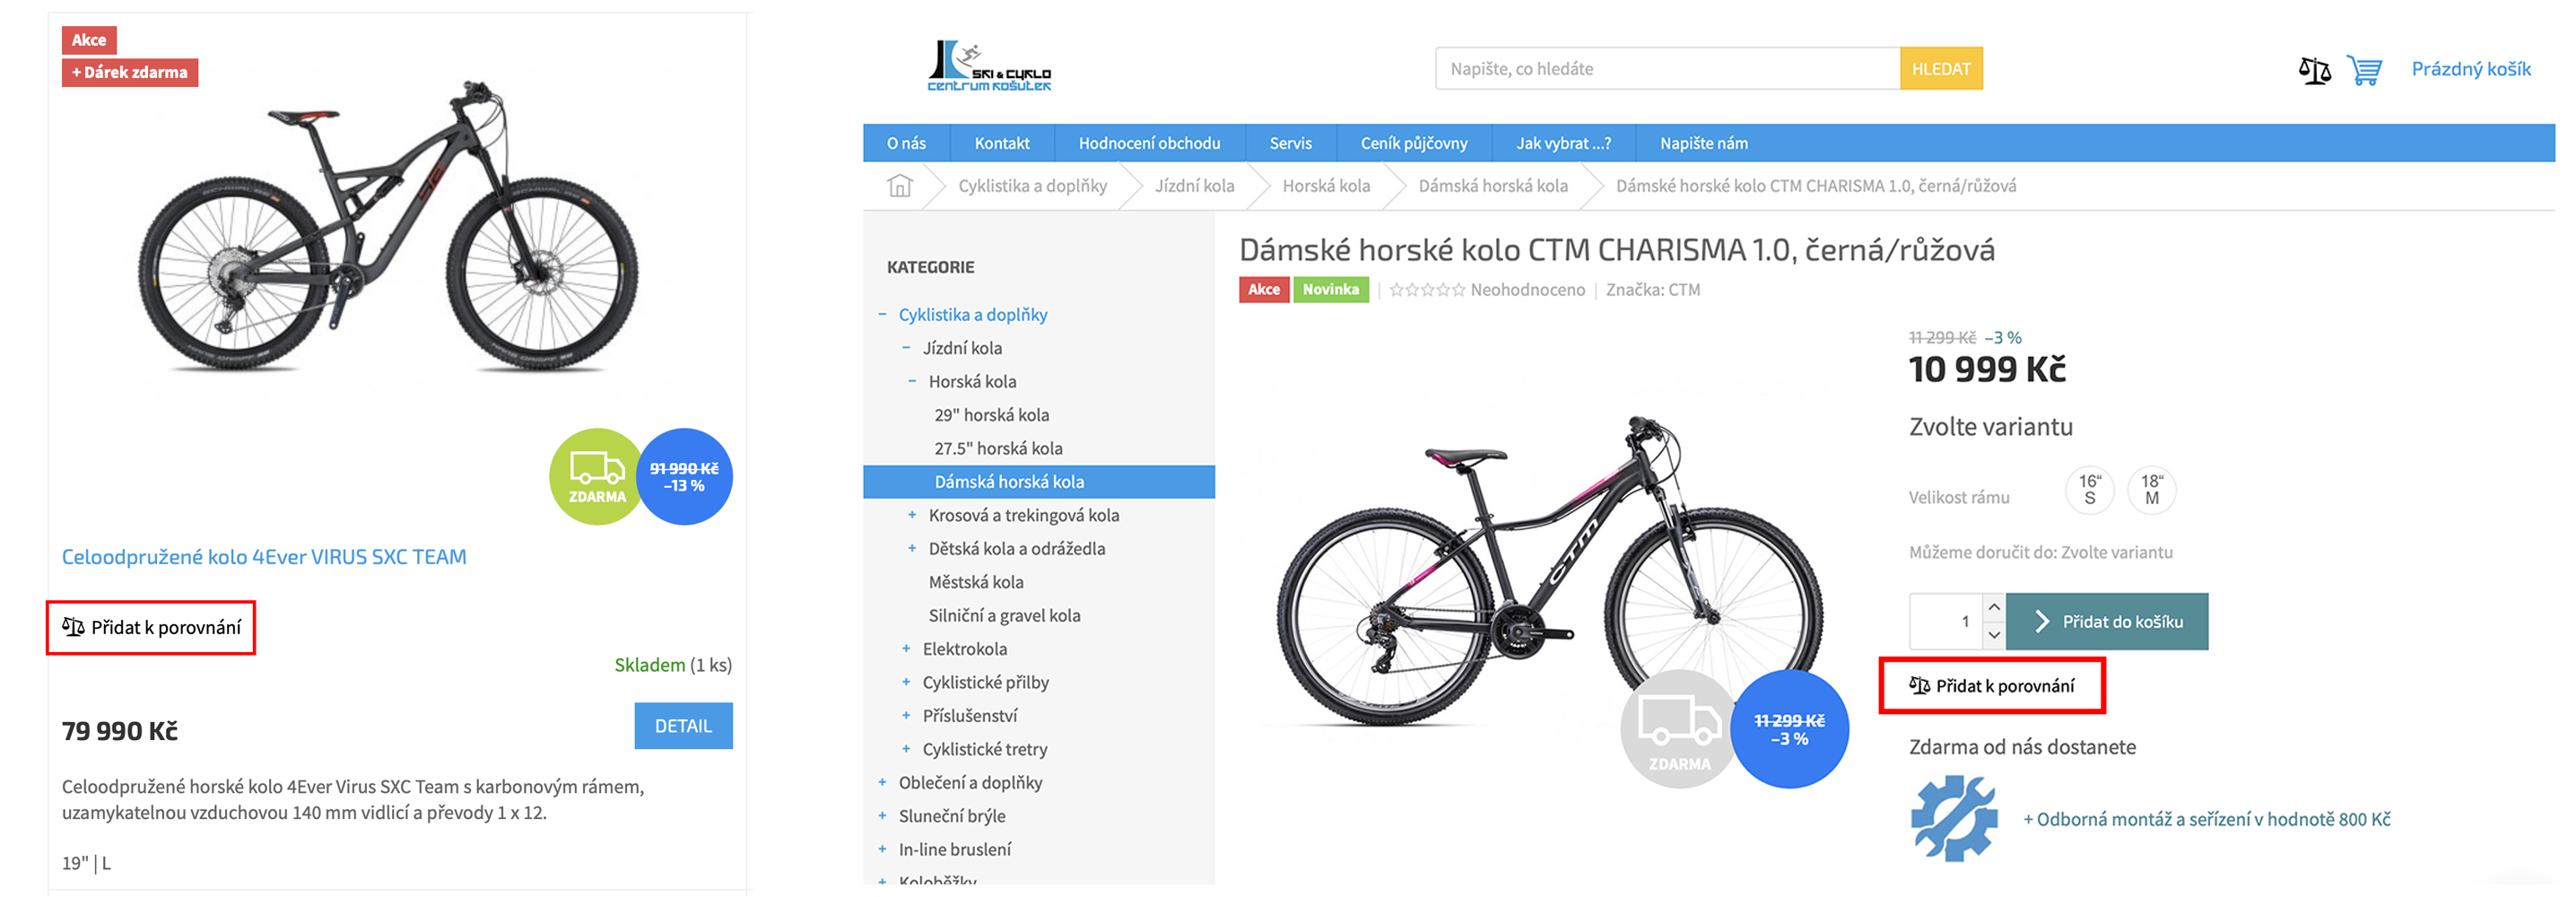Open Ceník půjčovny in navigation bar
Viewport: 2576px width, 897px height.
tap(1414, 143)
